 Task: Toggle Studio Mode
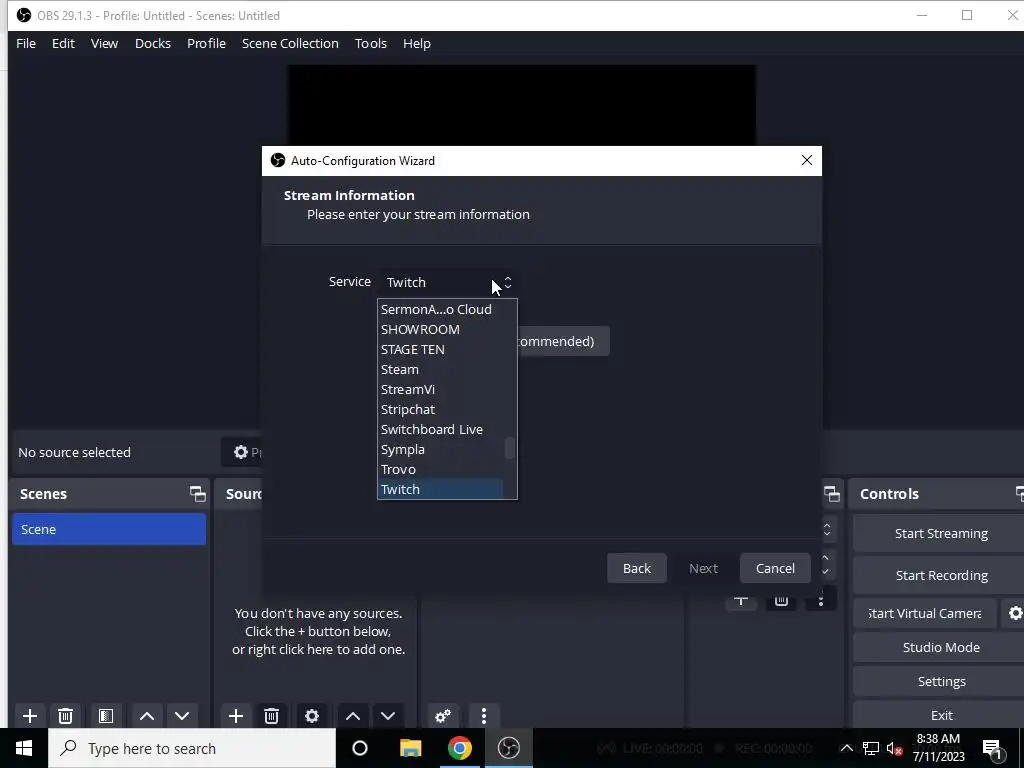coord(941,647)
